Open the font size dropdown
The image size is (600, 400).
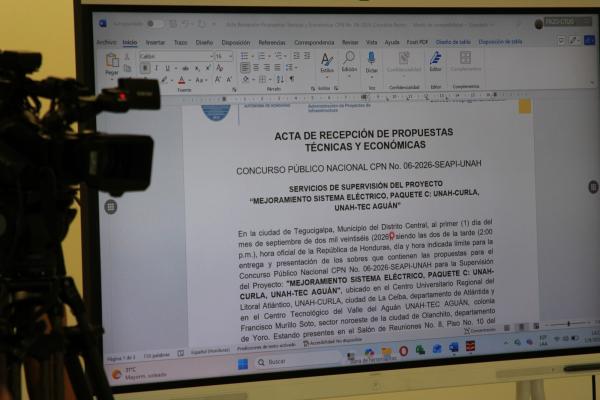click(x=230, y=56)
